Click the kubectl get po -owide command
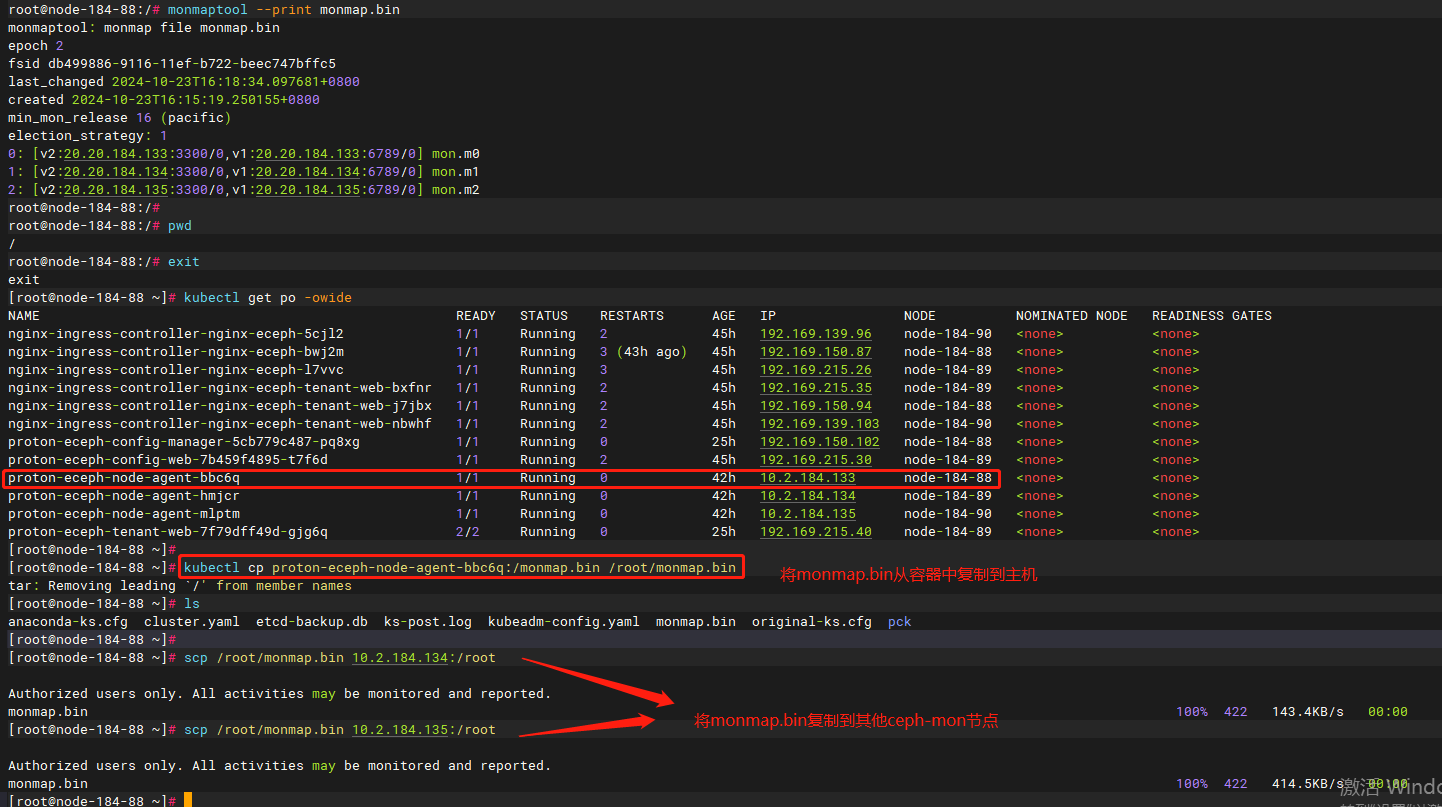The height and width of the screenshot is (807, 1442). click(x=268, y=298)
